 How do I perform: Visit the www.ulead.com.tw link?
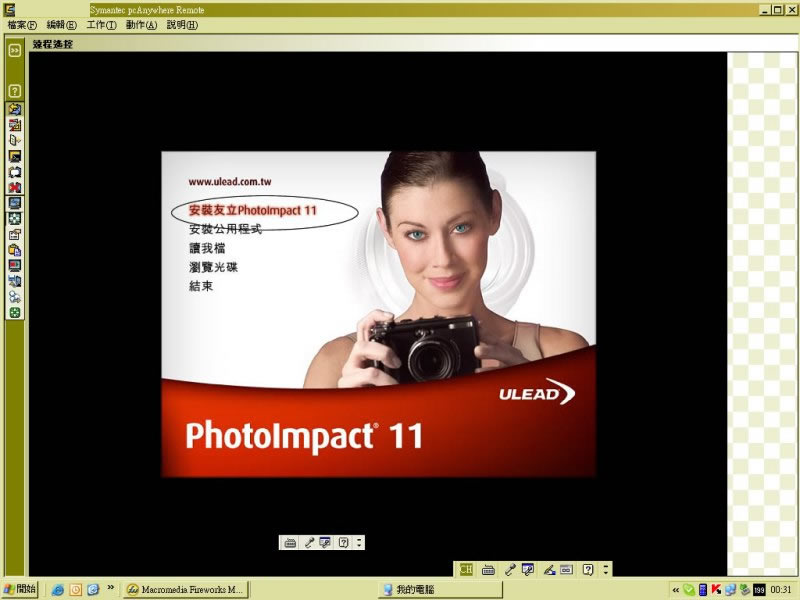[230, 182]
